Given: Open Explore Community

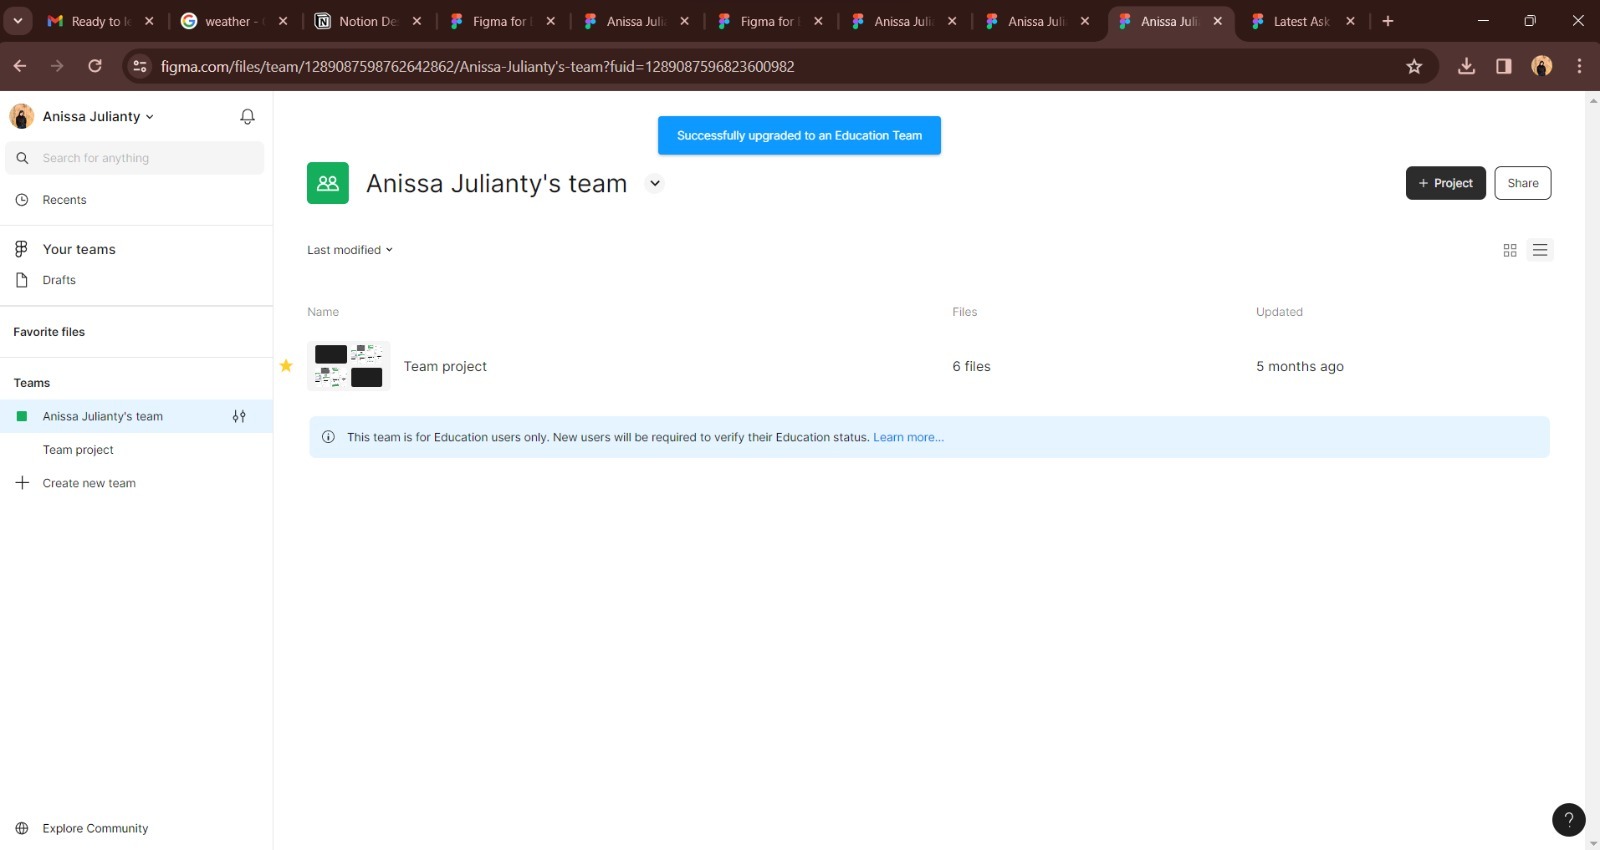Looking at the screenshot, I should coord(95,828).
